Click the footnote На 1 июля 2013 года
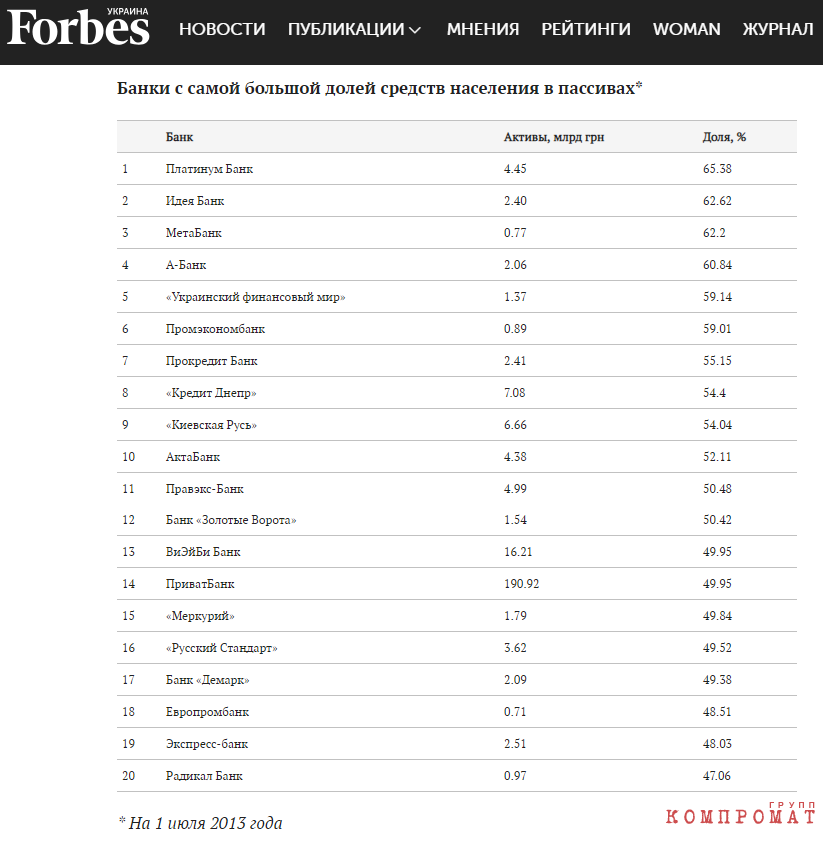Screen dimensions: 826x844 pos(200,824)
